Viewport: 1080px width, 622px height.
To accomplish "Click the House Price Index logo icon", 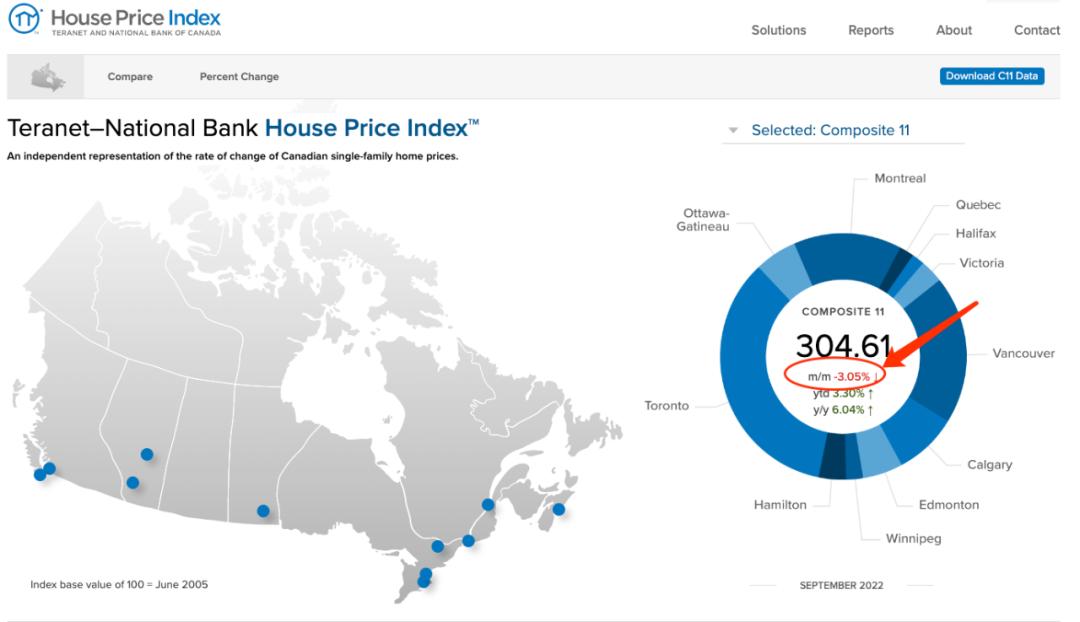I will pos(25,19).
